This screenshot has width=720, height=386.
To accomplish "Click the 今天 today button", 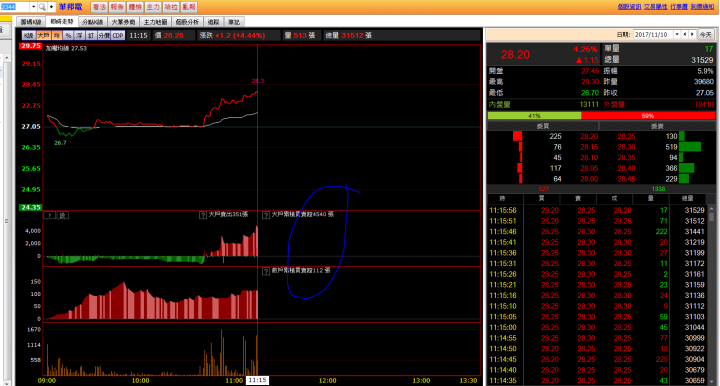I will point(706,34).
